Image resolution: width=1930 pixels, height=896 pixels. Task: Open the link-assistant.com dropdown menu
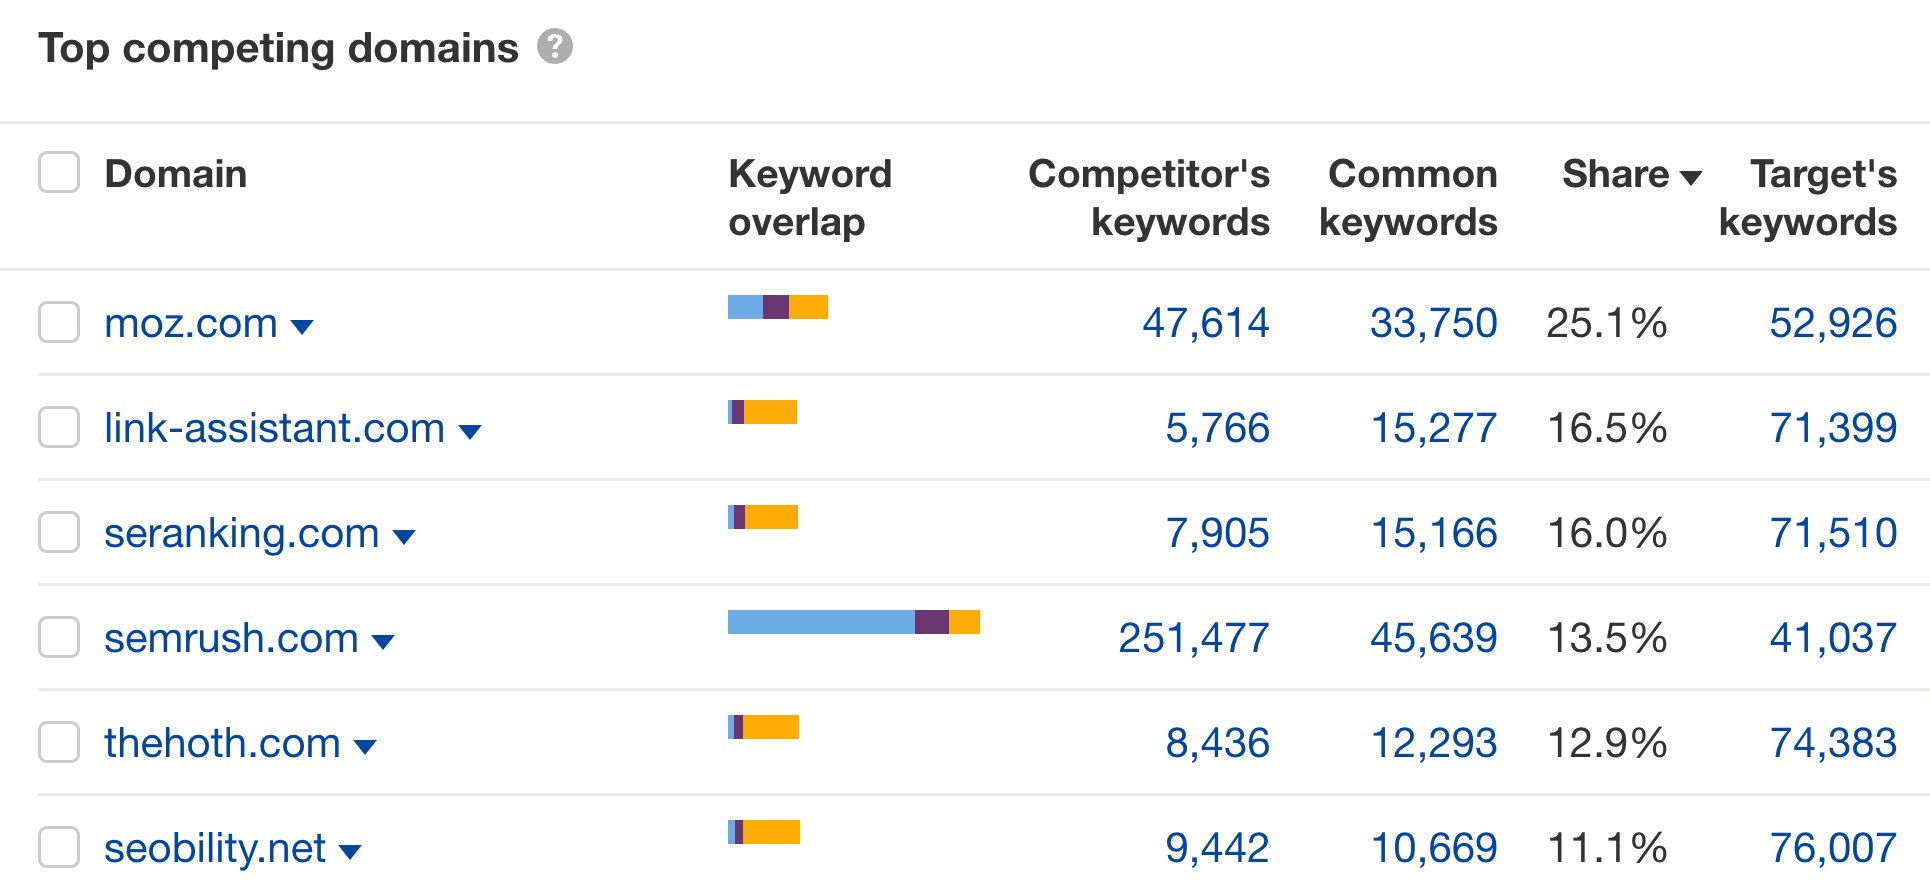coord(471,430)
